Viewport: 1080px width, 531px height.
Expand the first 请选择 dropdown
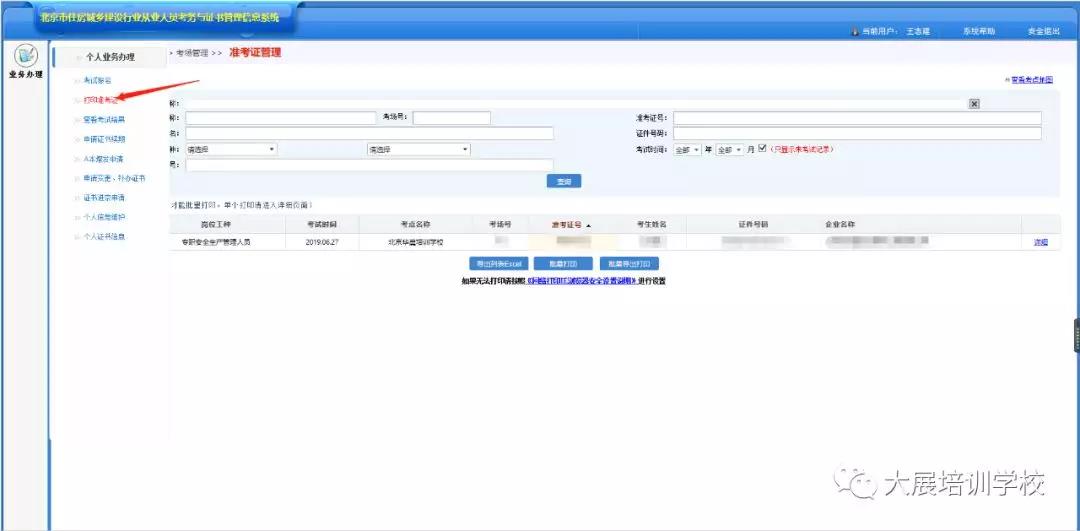(231, 149)
